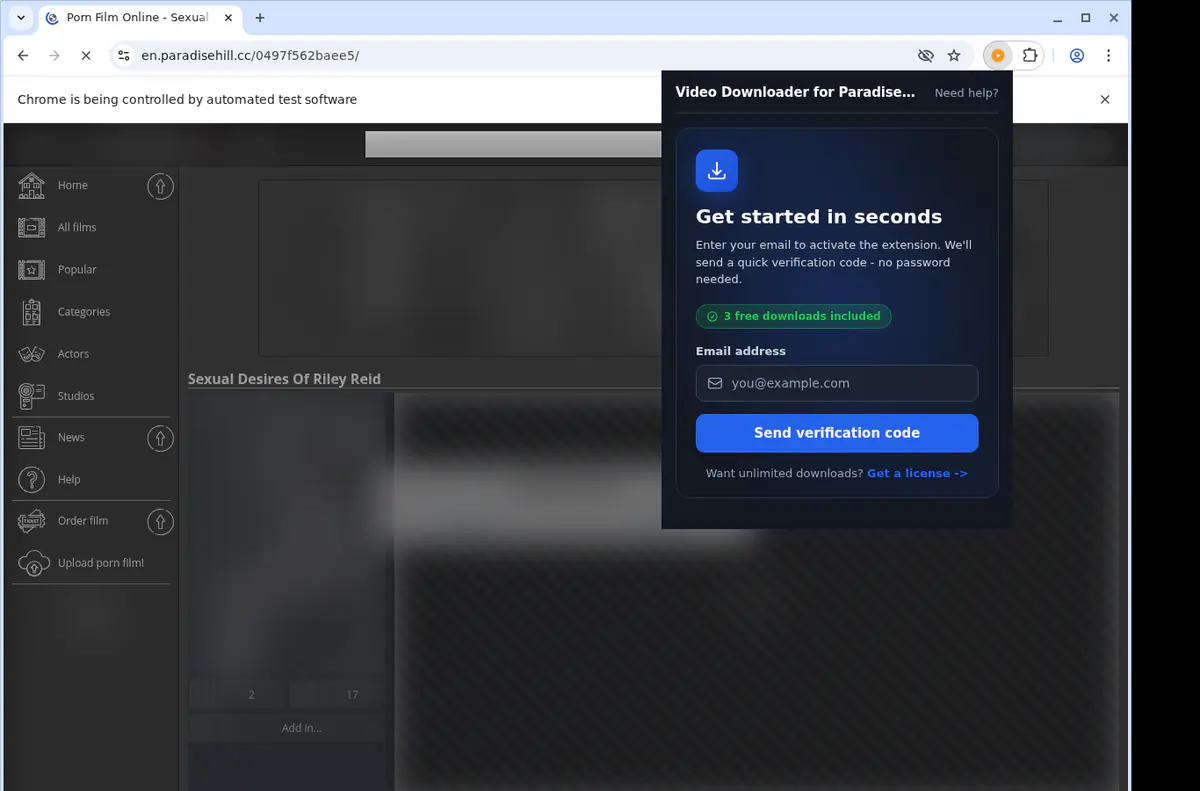The height and width of the screenshot is (791, 1200).
Task: Open Order film via the ticket icon
Action: click(31, 521)
